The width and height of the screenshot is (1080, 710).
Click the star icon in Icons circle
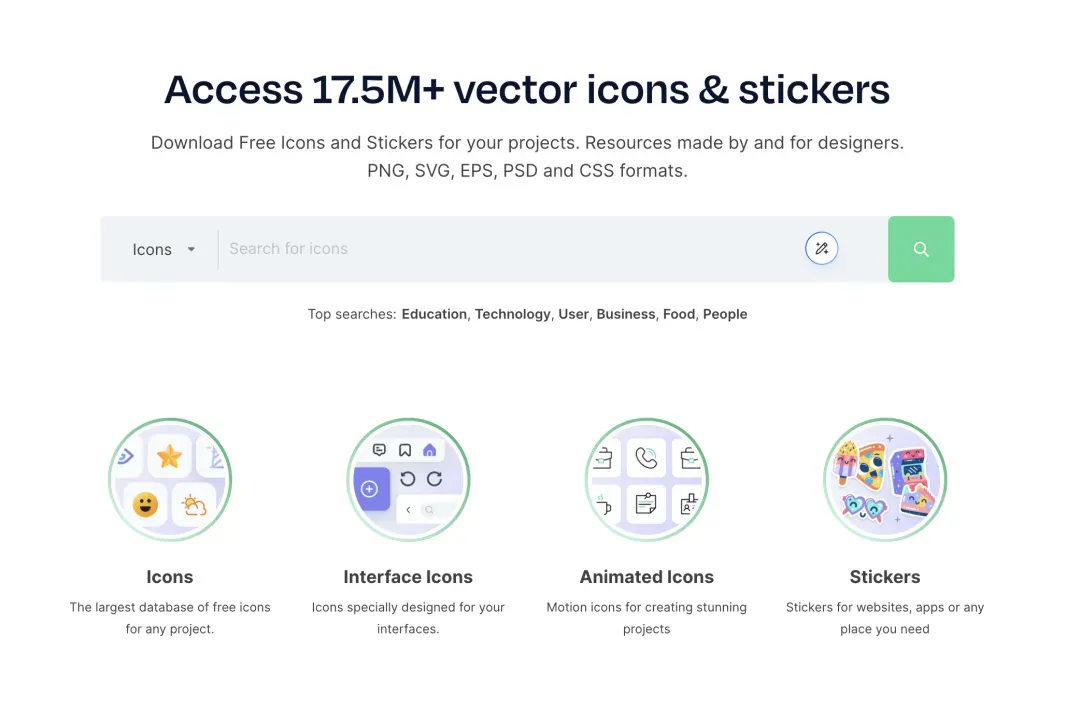[169, 456]
